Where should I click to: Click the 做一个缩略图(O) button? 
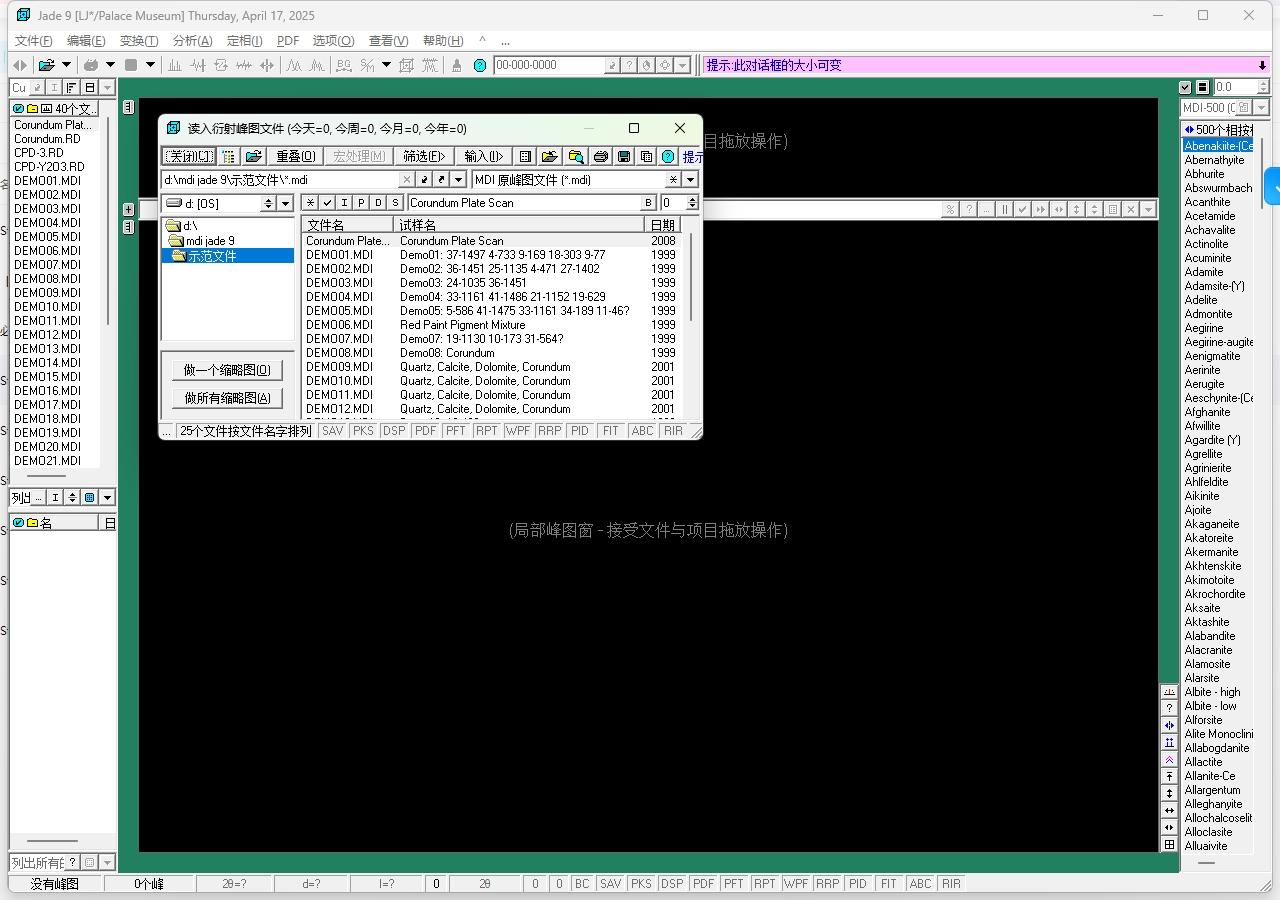(x=227, y=370)
